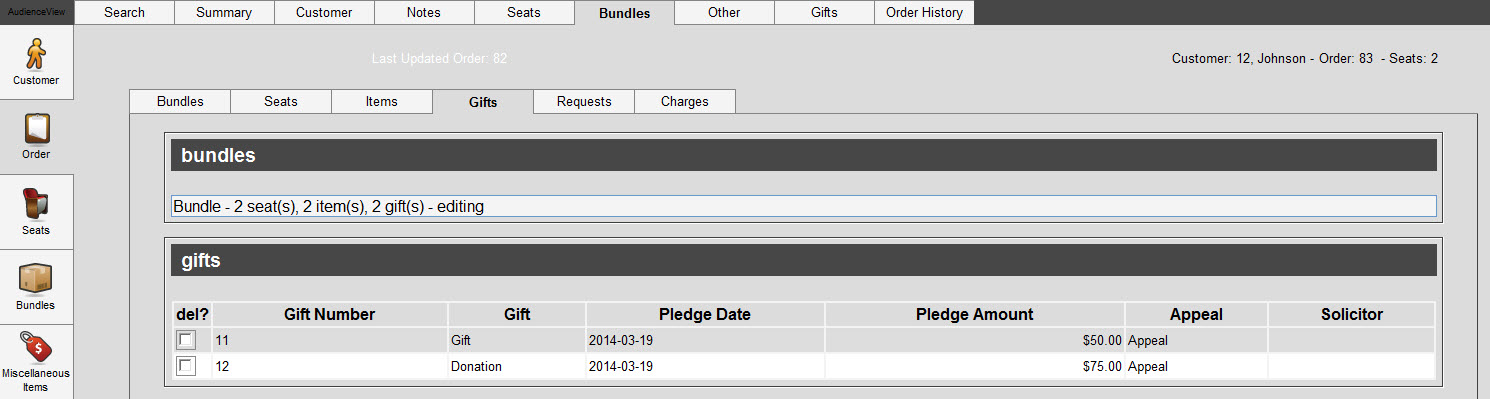Open the Notes top tab
Screen dimensions: 1490x399
tap(424, 12)
